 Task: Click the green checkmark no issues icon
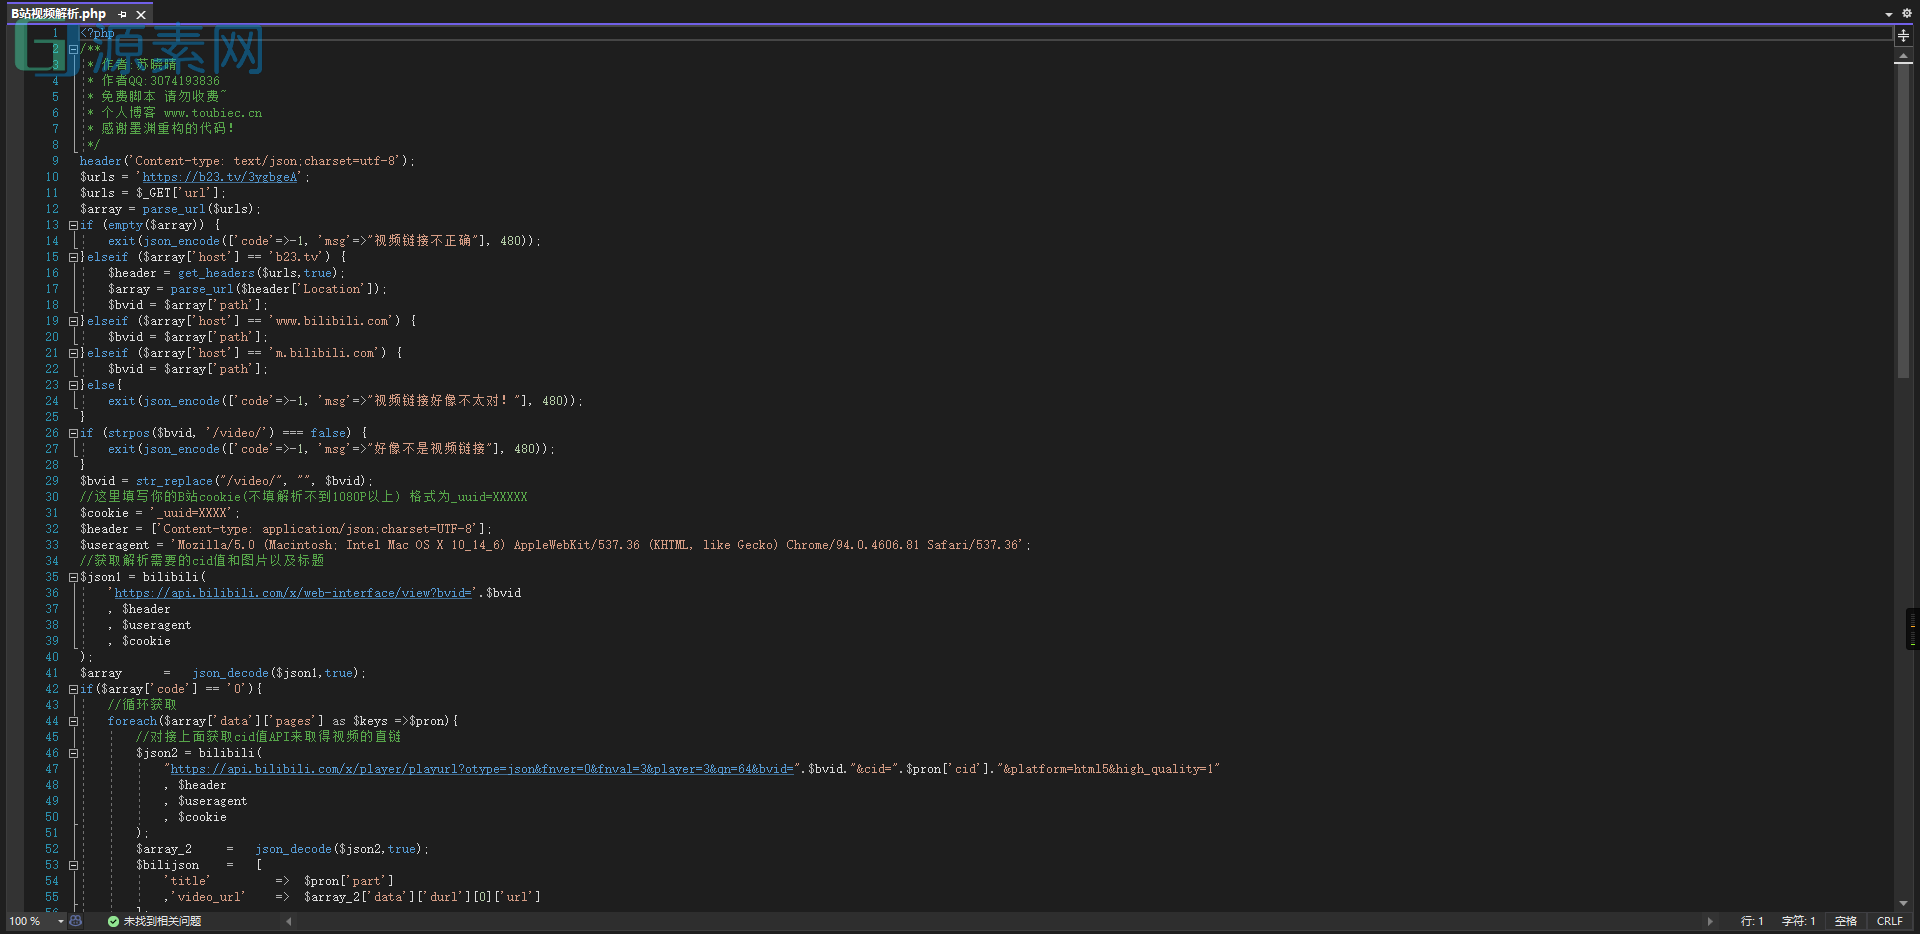tap(113, 921)
